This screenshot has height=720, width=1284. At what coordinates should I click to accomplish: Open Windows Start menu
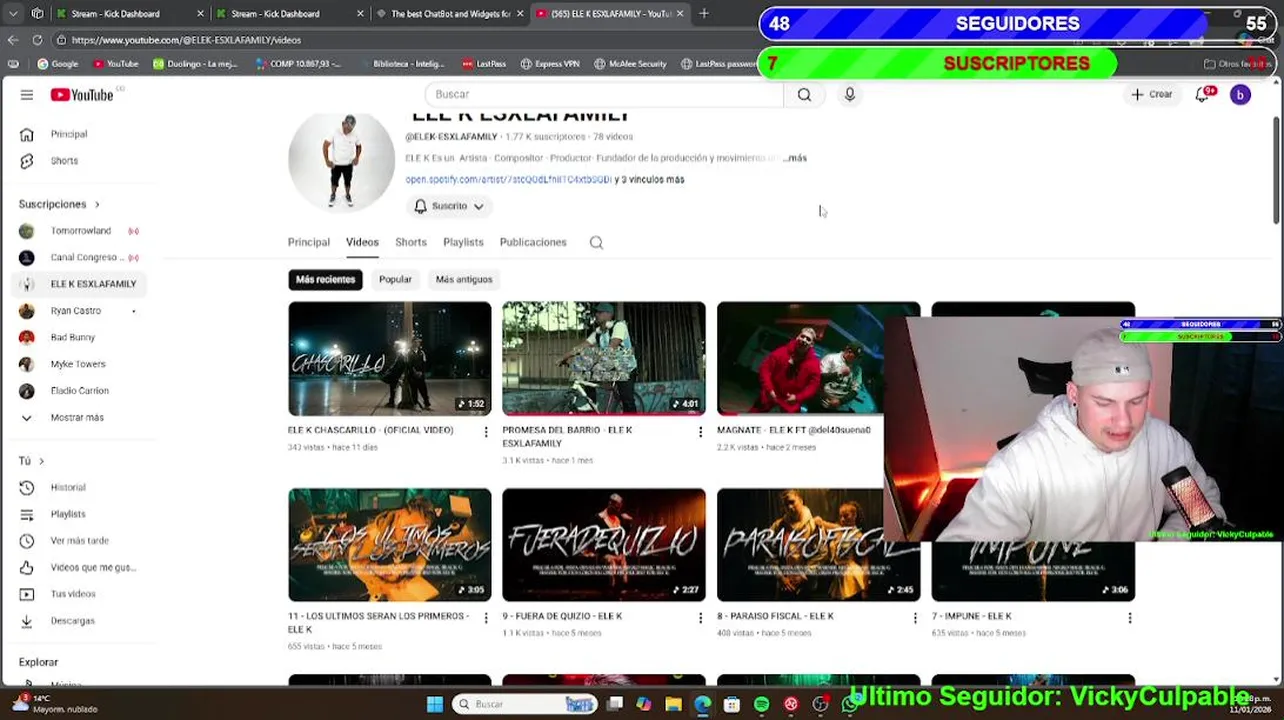click(434, 704)
